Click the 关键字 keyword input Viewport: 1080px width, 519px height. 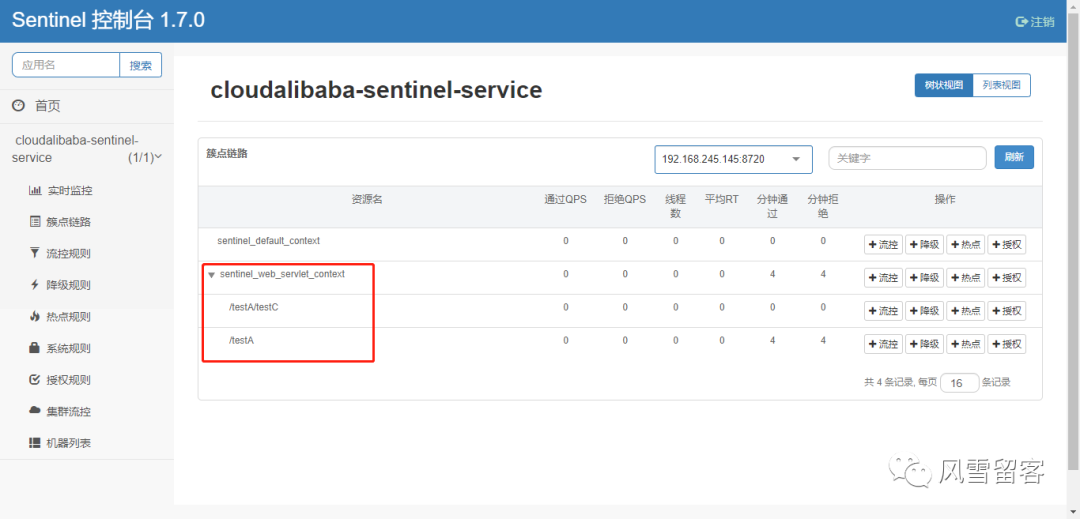point(907,158)
